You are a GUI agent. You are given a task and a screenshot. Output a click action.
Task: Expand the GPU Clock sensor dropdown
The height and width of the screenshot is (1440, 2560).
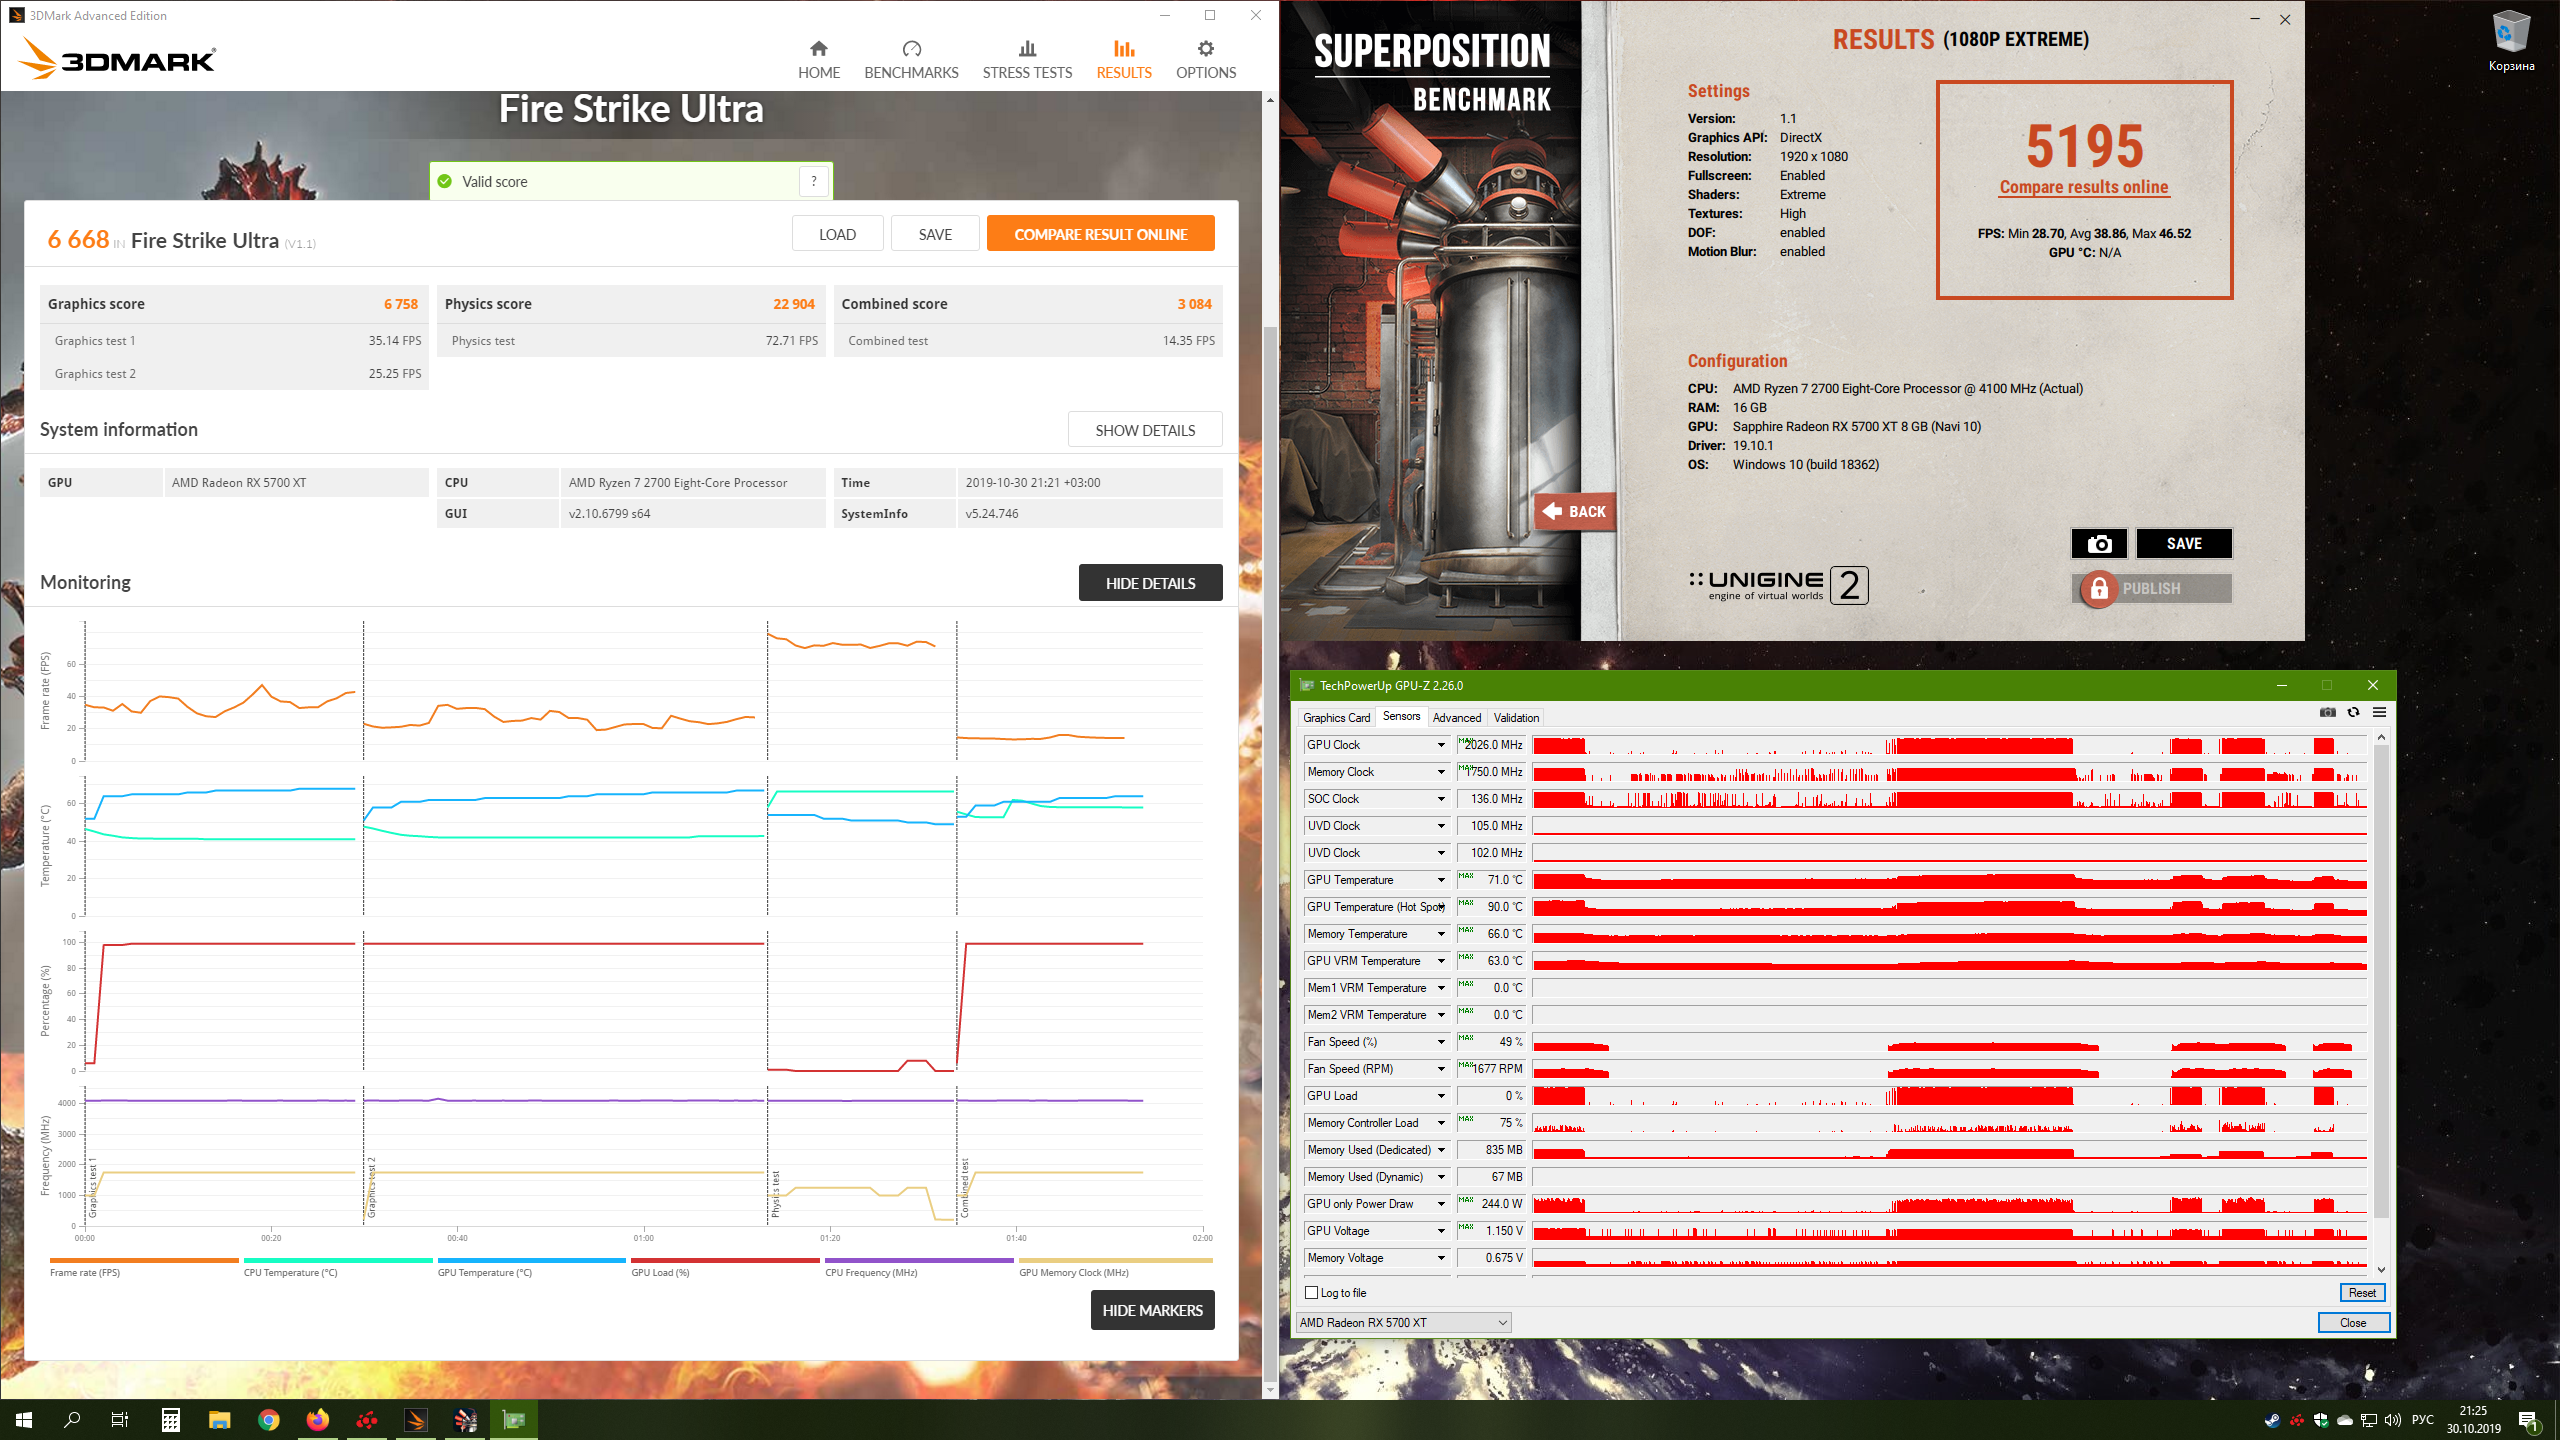[x=1441, y=745]
